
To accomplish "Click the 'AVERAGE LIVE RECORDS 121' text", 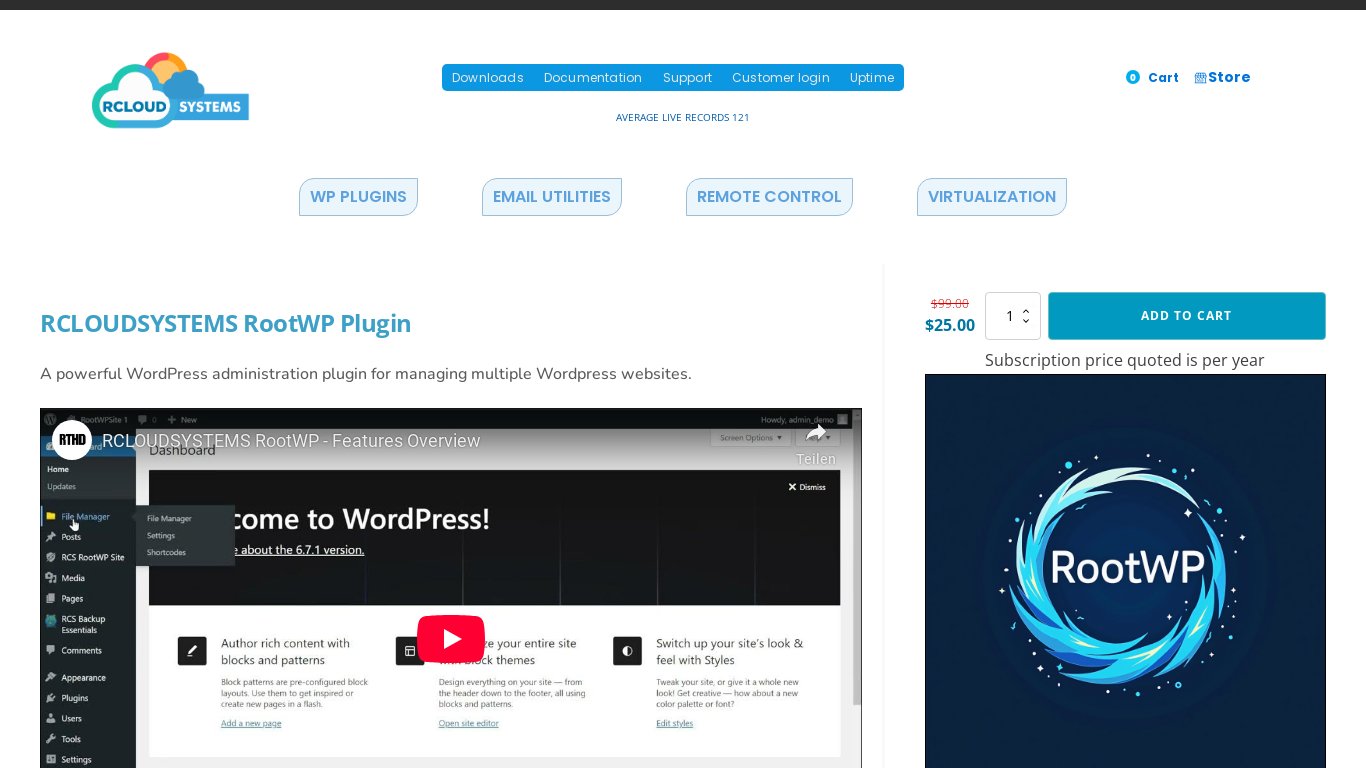I will pyautogui.click(x=682, y=118).
